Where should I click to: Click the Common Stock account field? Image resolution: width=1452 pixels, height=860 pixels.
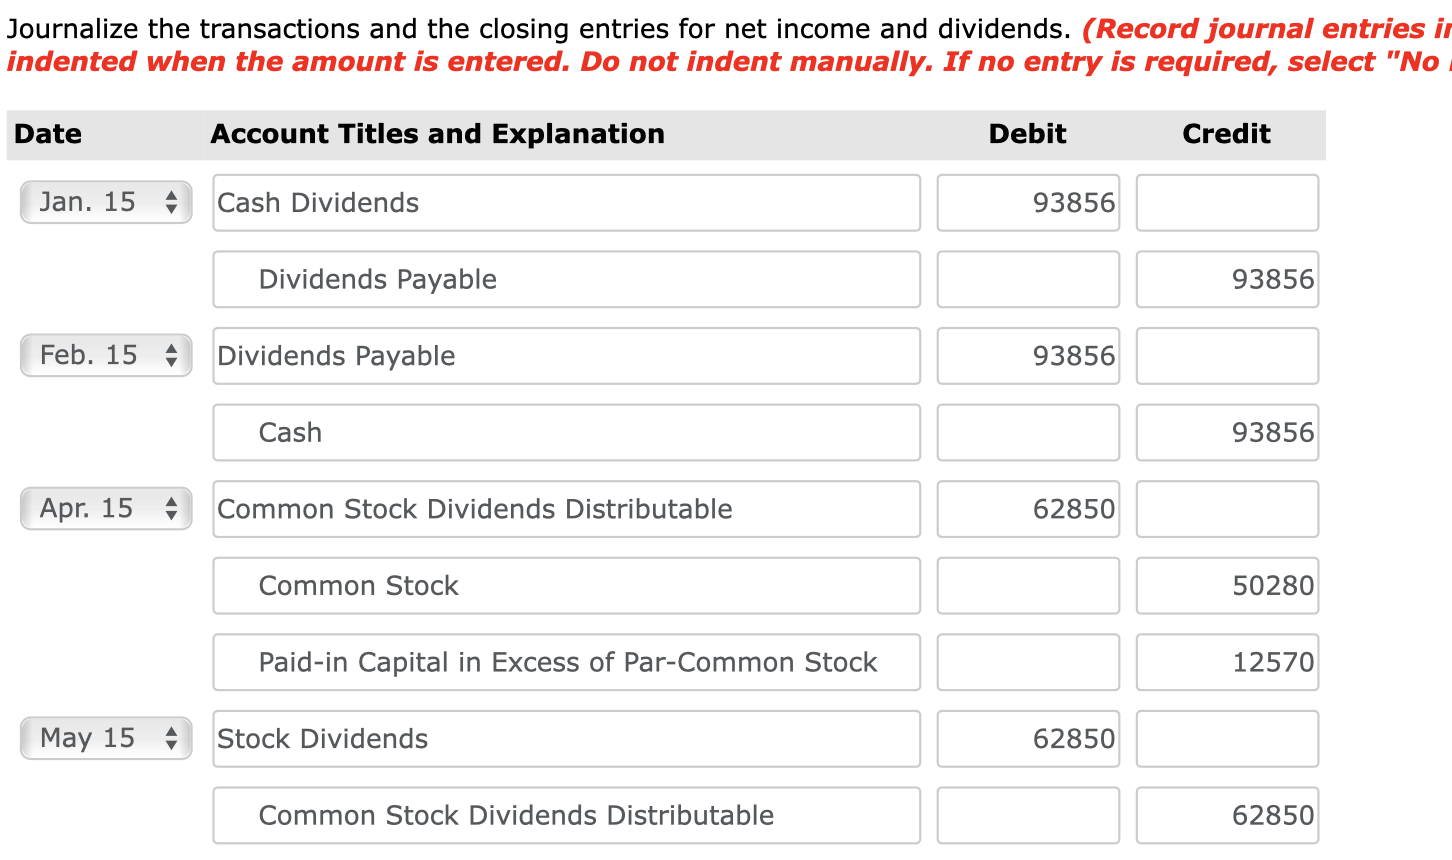[565, 585]
